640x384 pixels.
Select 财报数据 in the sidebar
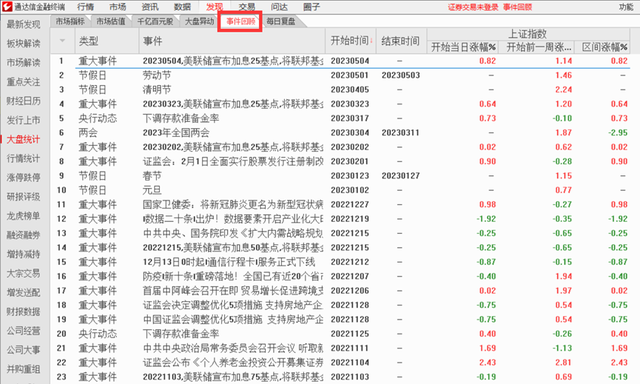[23, 312]
